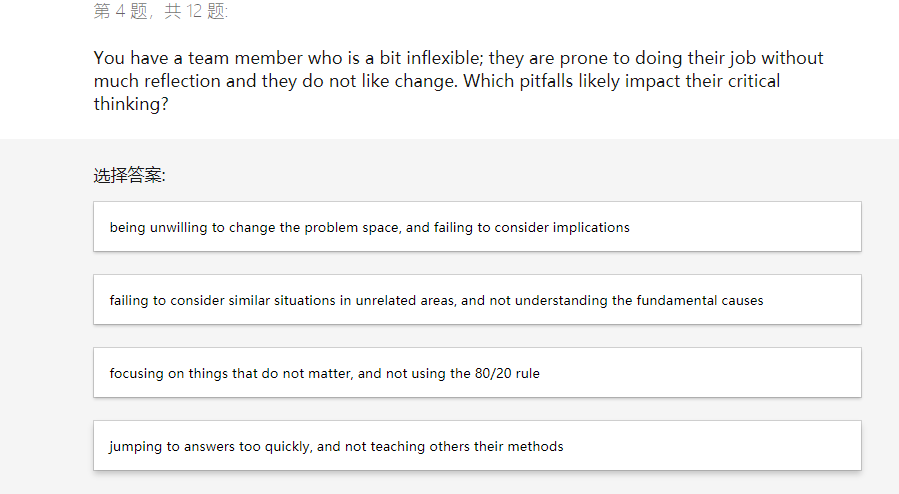The image size is (899, 494).
Task: Click empty right side of last answer card
Action: coord(730,446)
